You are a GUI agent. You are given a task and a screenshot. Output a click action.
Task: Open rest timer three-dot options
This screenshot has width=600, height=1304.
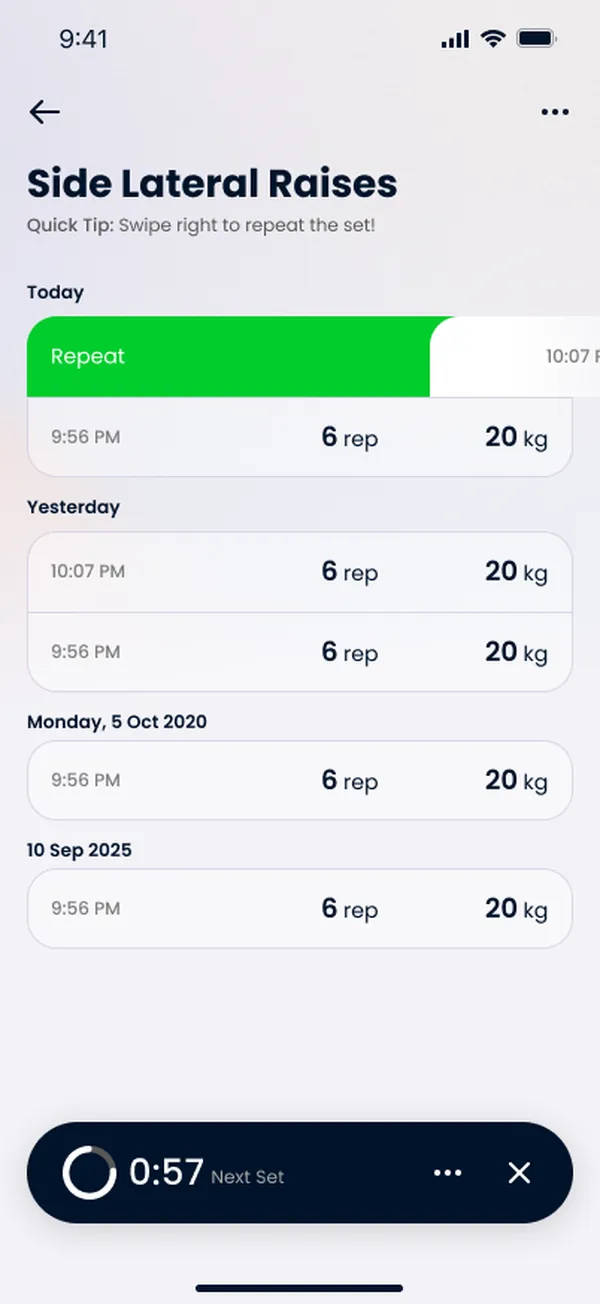pyautogui.click(x=448, y=1173)
